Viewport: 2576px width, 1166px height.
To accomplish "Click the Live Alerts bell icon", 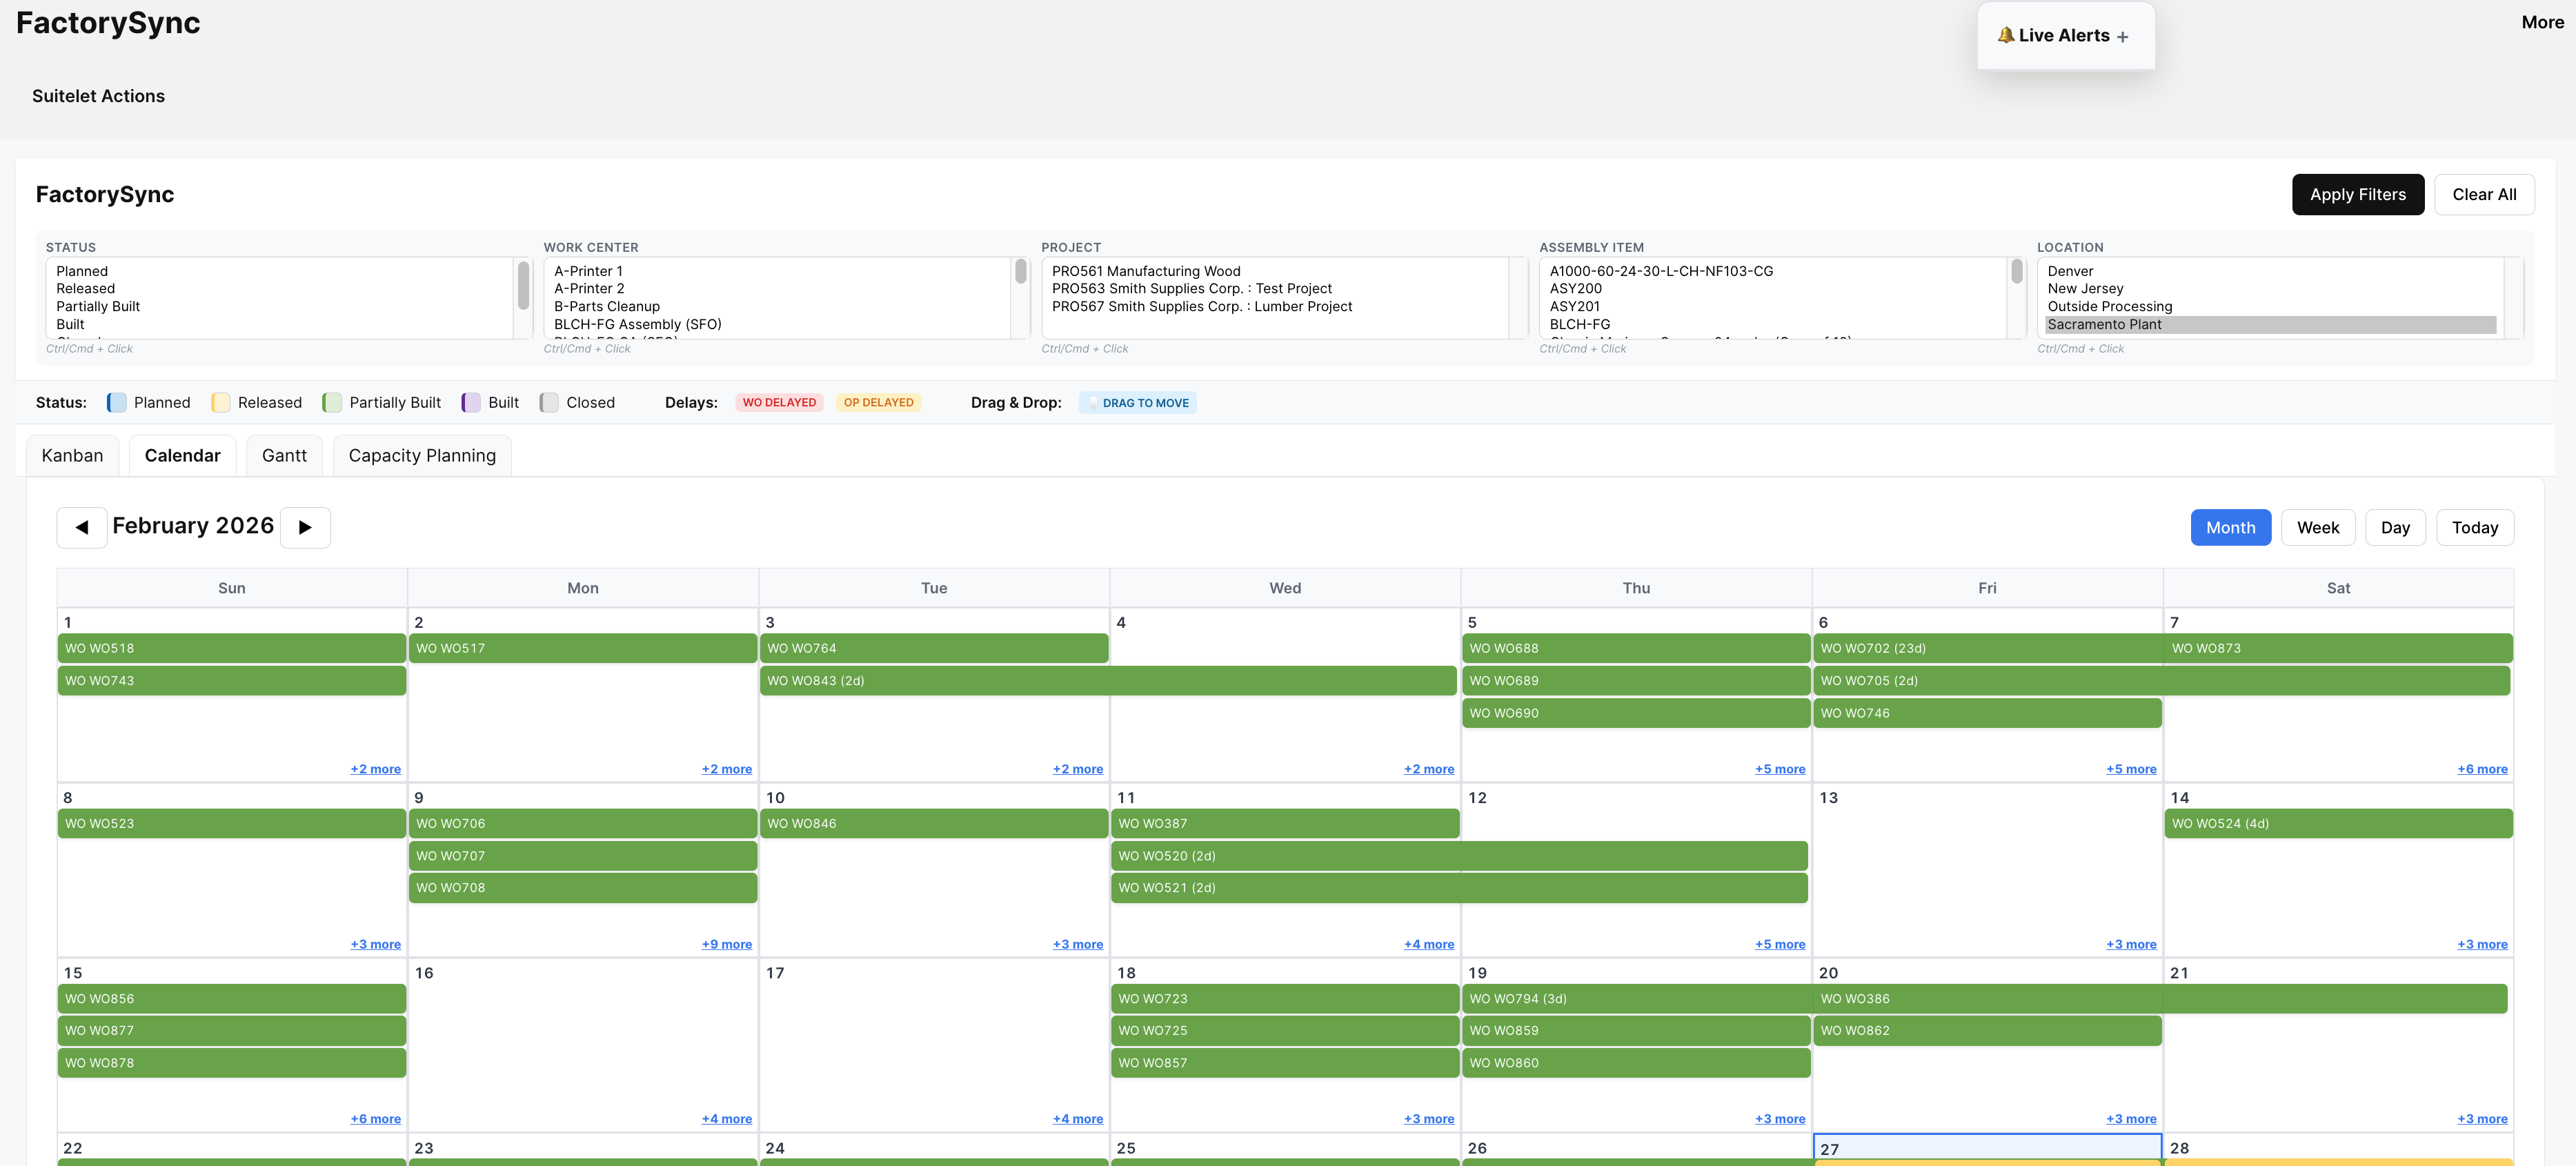I will (2006, 34).
